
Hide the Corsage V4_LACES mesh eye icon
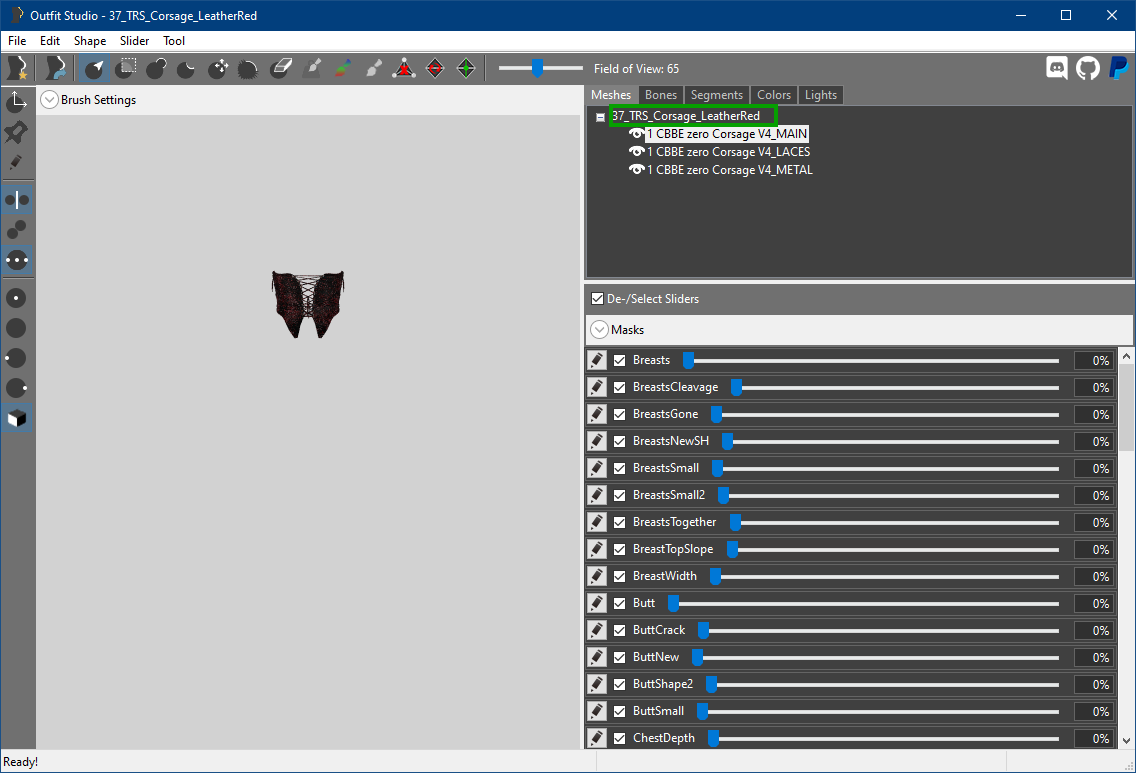pos(637,151)
